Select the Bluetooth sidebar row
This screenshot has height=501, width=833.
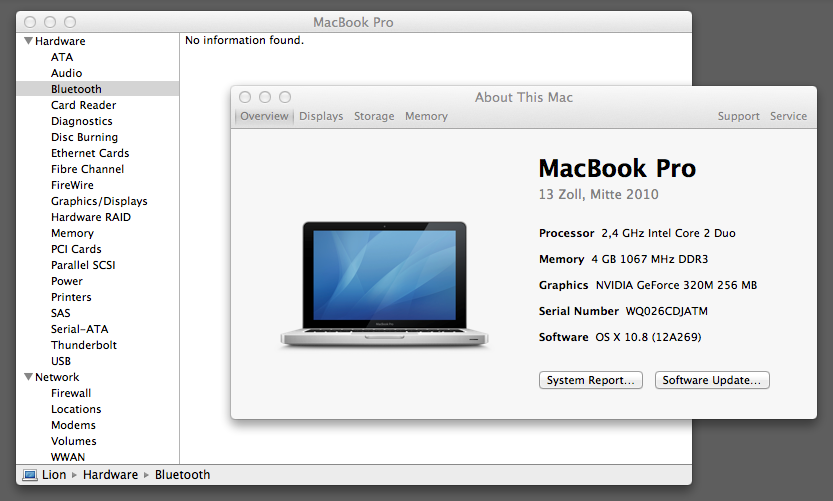coord(98,89)
